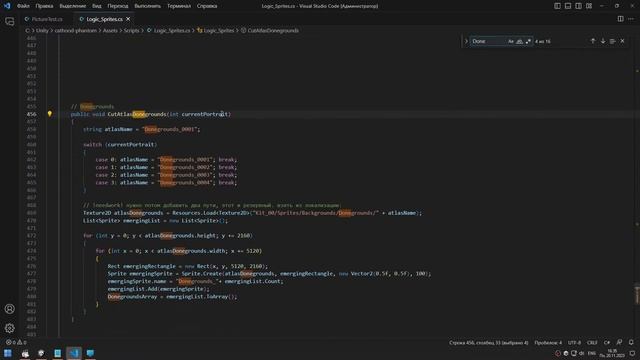This screenshot has height=360, width=640.
Task: Toggle primary sidebar layout icon
Action: point(557,6)
